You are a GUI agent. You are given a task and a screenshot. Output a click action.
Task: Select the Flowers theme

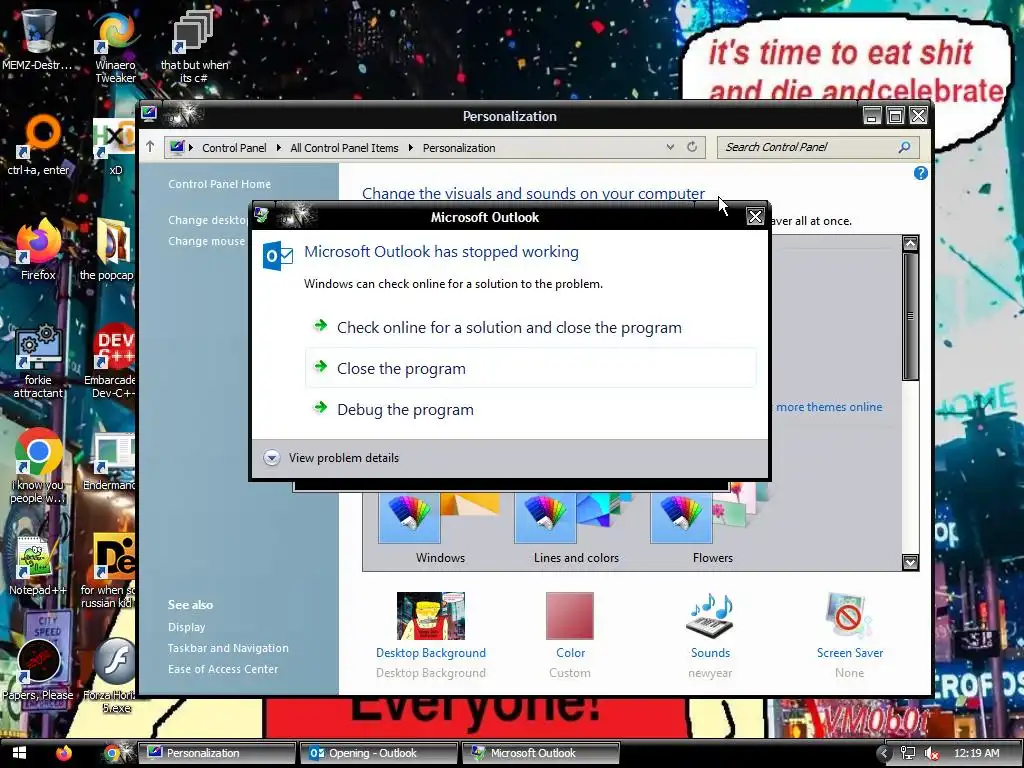click(x=712, y=529)
